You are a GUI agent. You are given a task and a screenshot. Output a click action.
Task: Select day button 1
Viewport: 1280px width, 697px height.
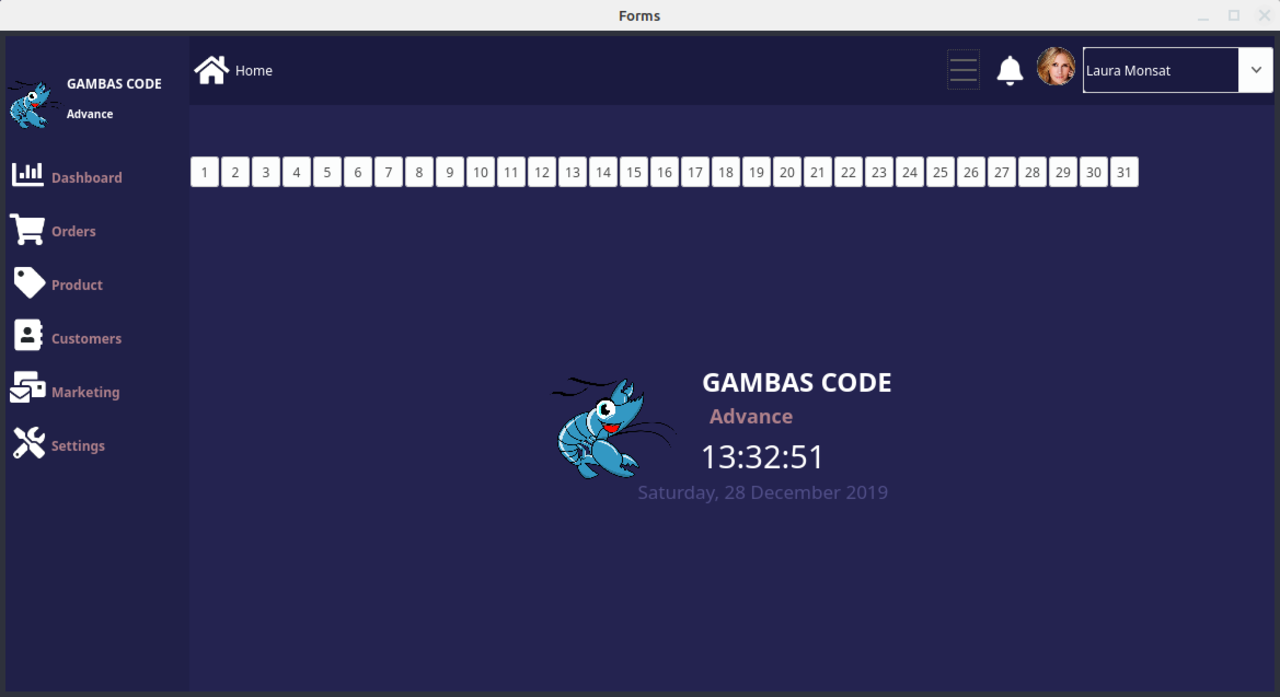point(204,172)
